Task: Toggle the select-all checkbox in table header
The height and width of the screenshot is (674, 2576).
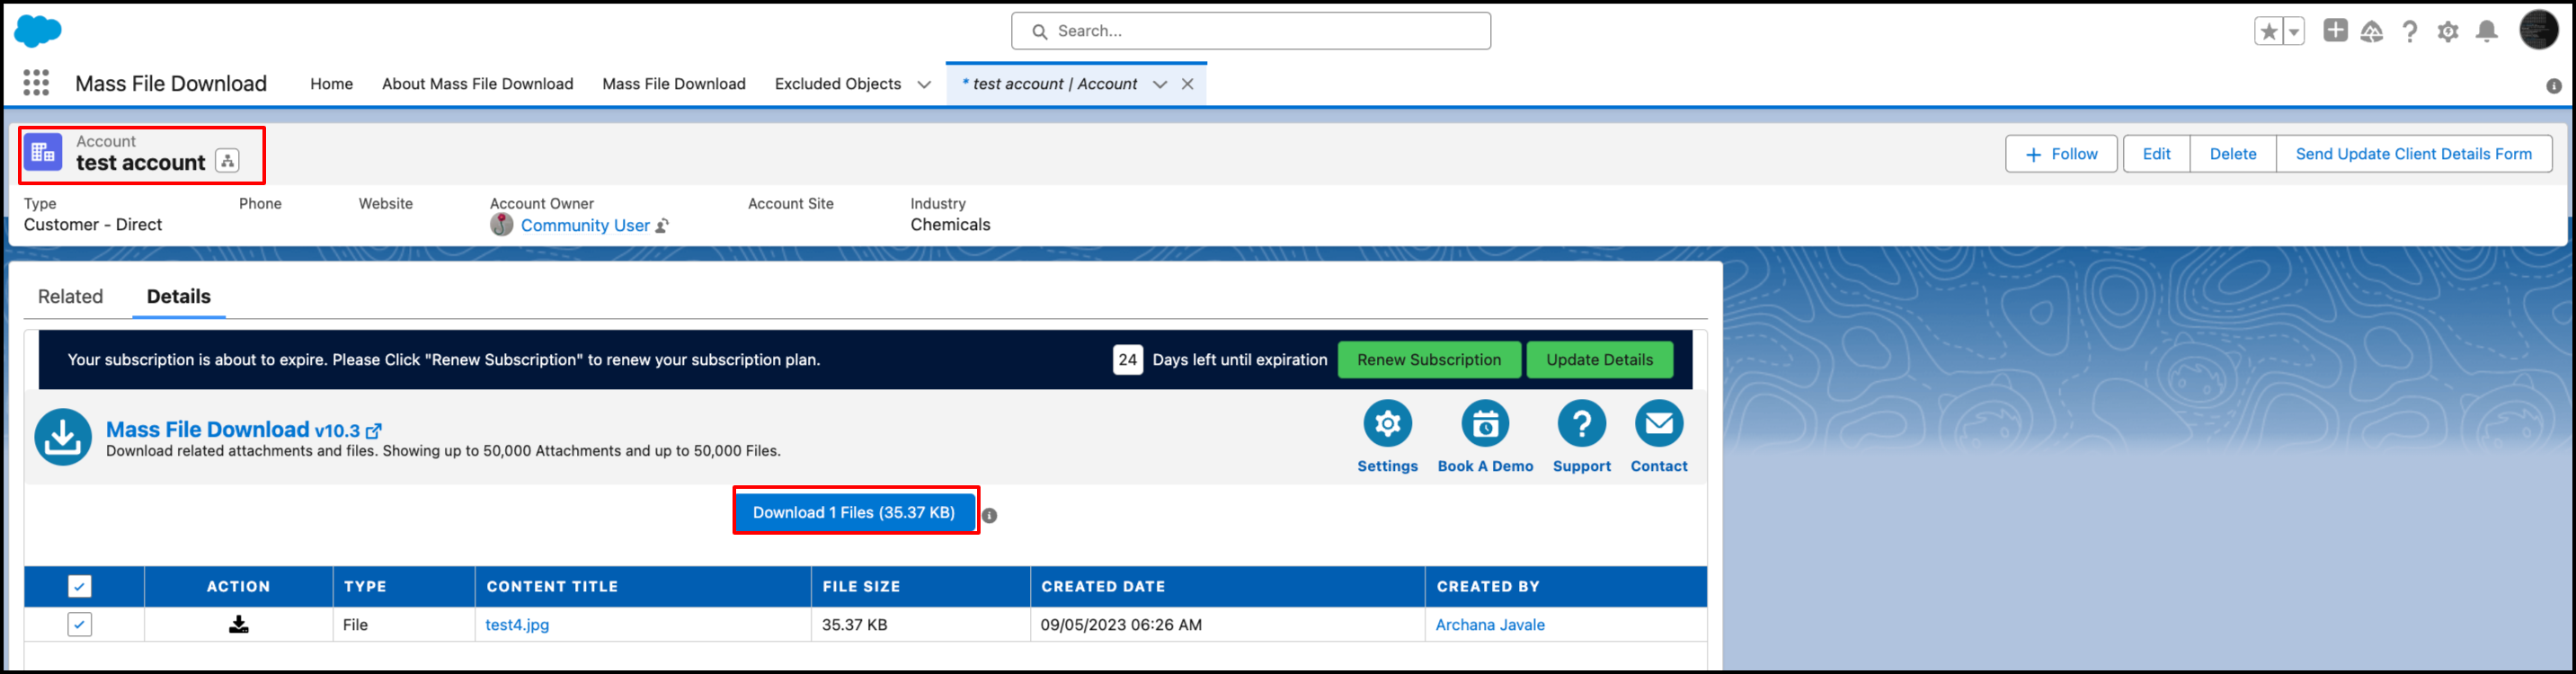Action: [79, 586]
